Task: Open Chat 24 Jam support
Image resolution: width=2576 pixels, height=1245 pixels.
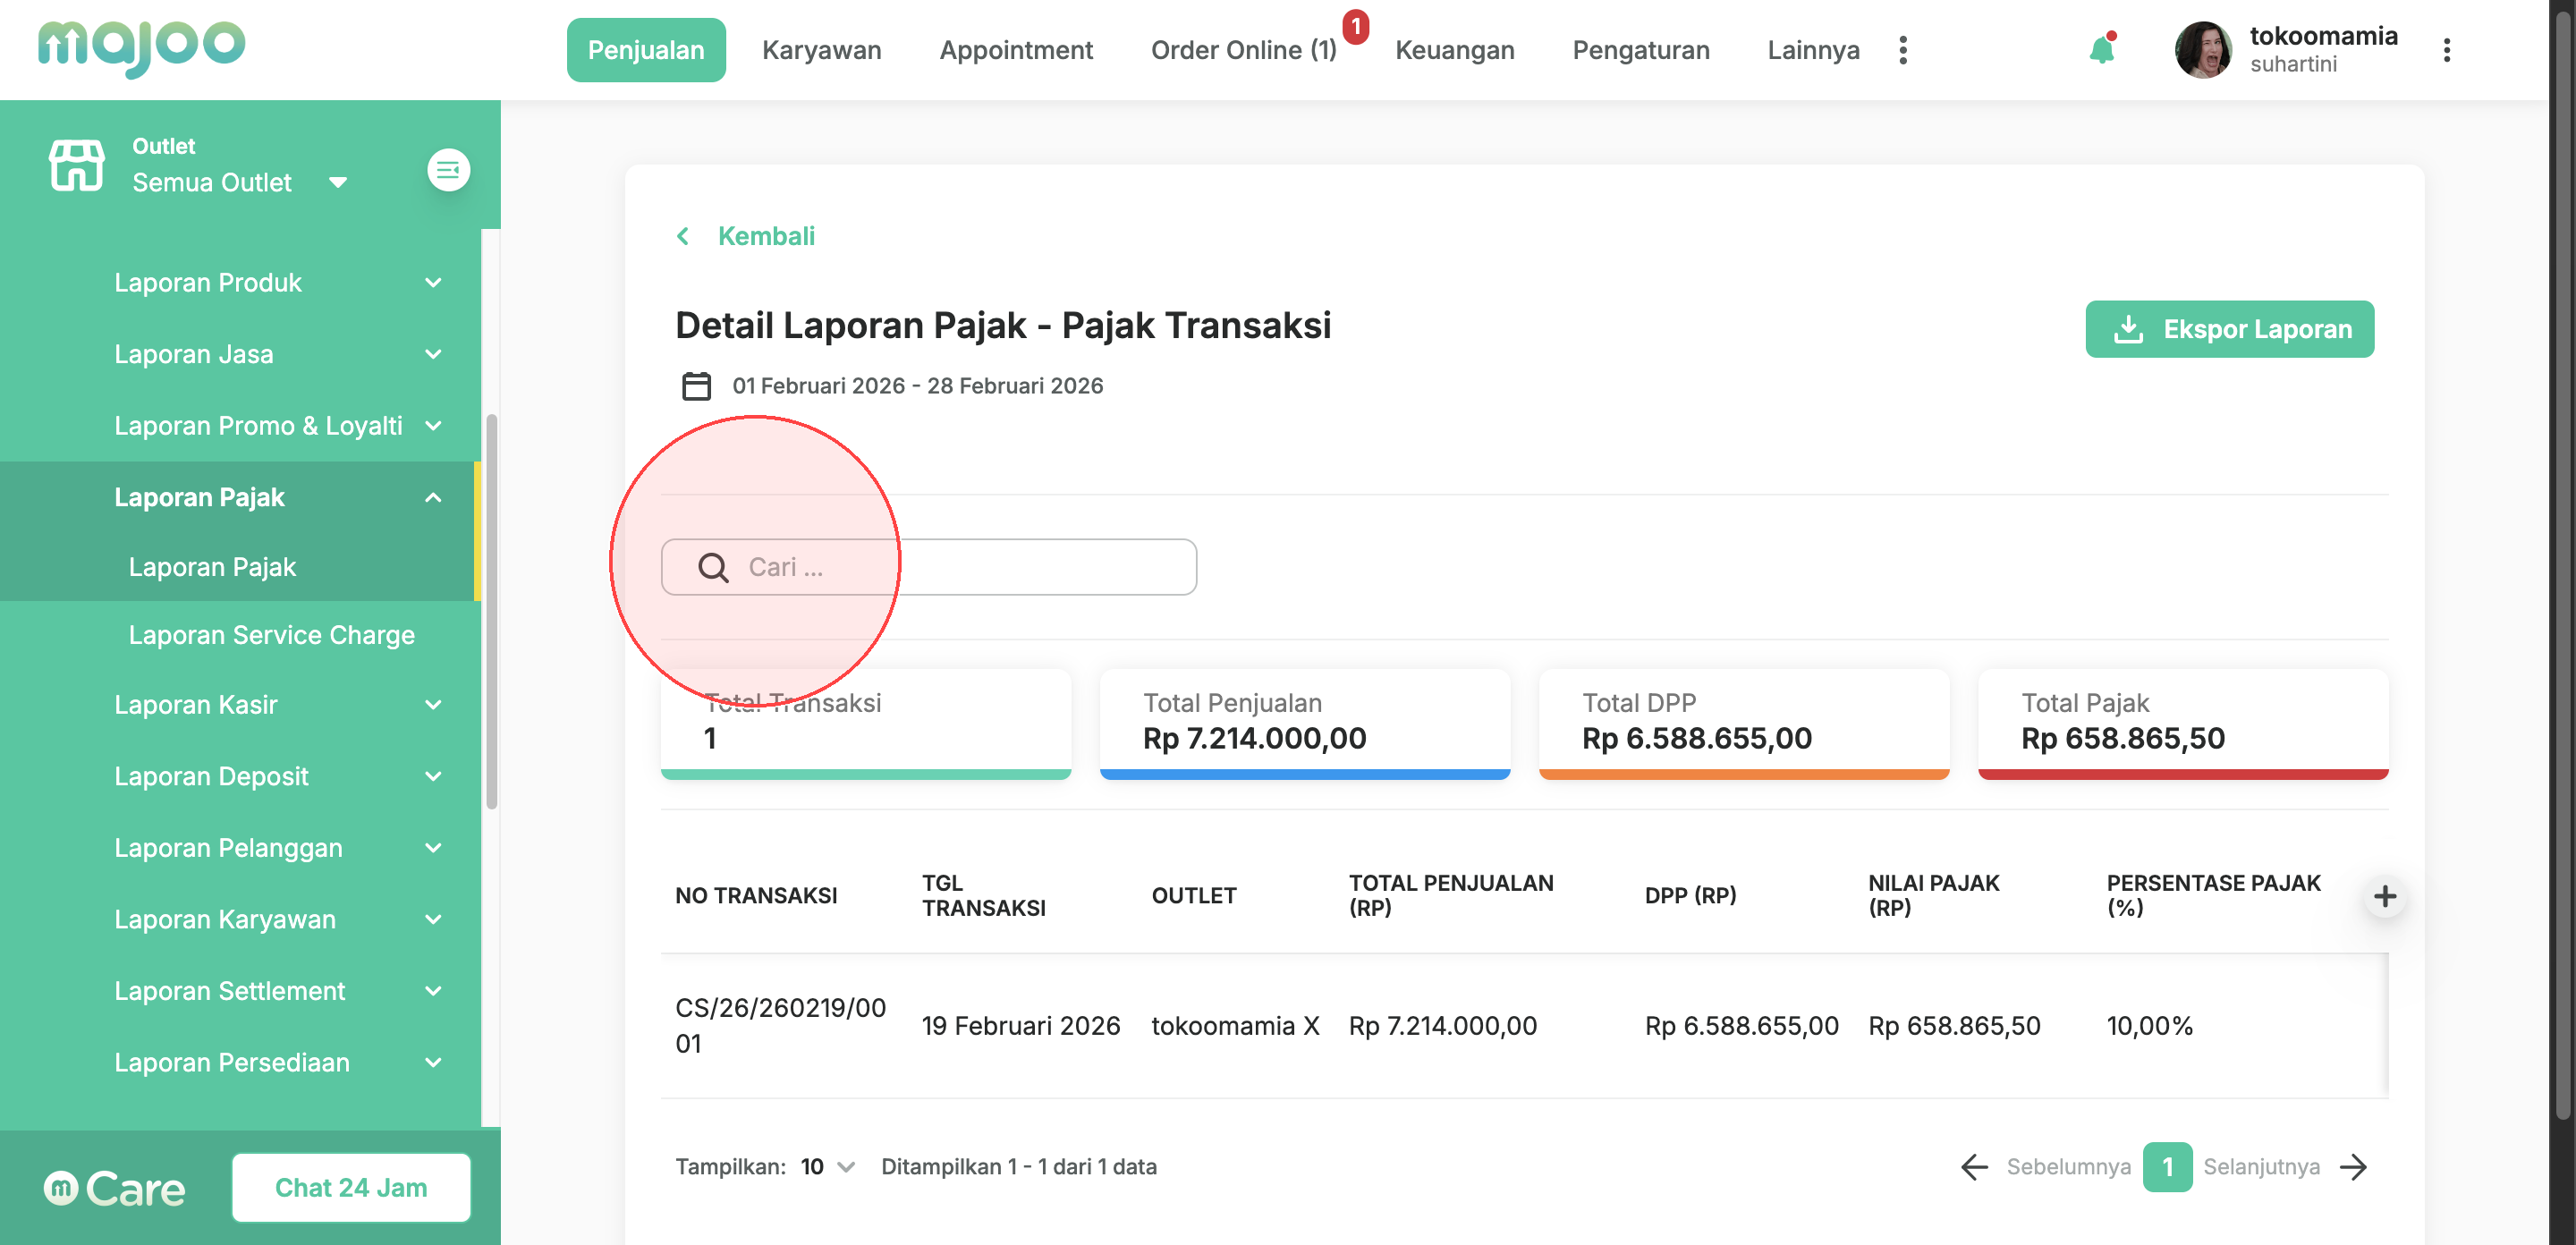Action: 351,1187
